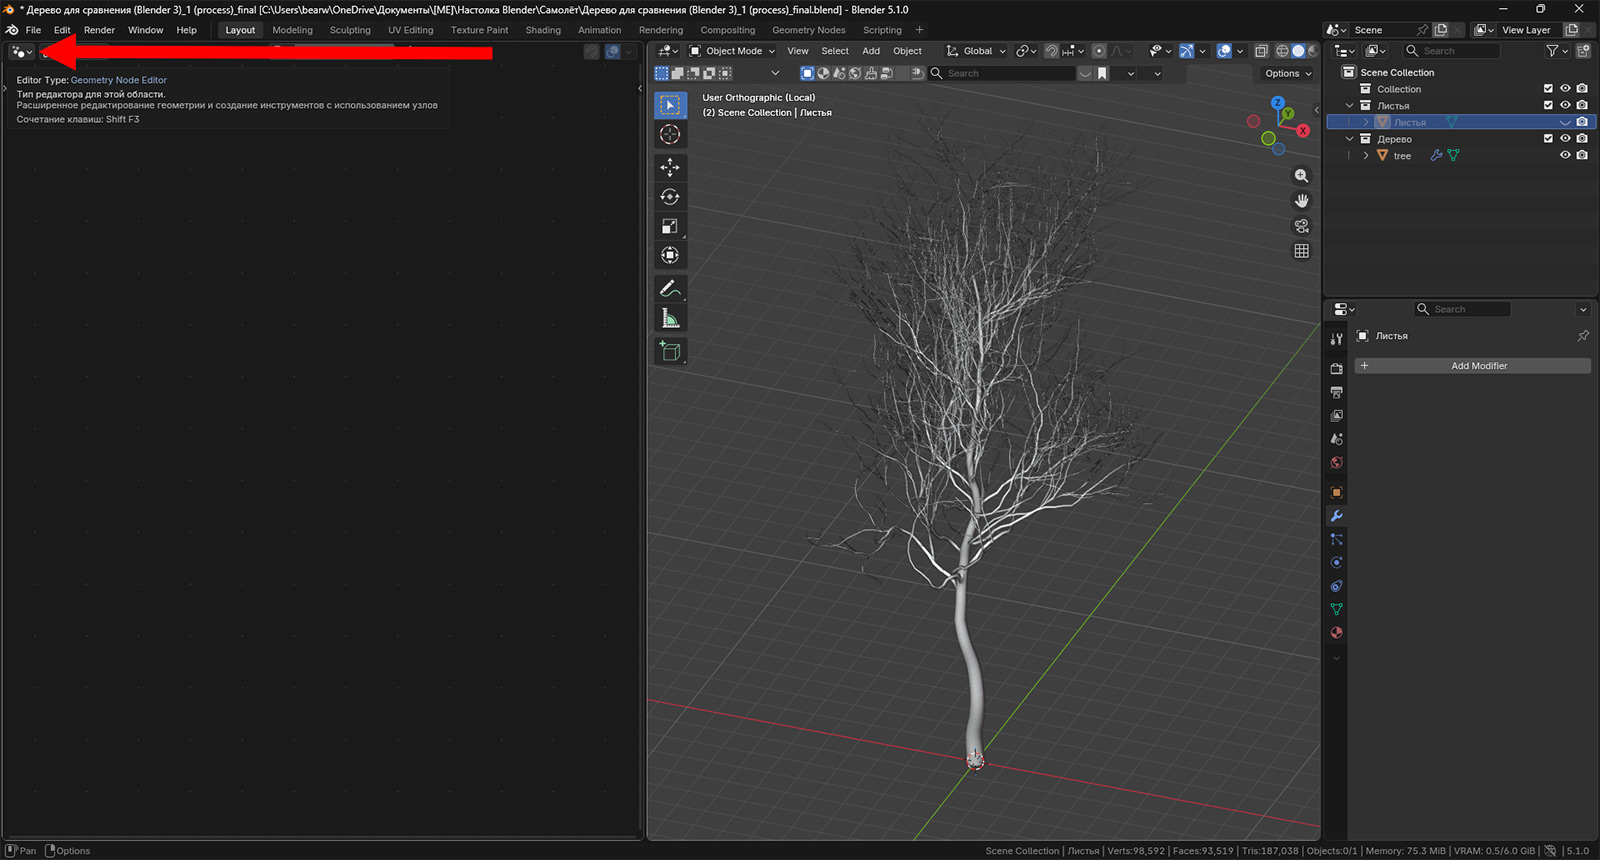Click the Add Modifier button
This screenshot has height=860, width=1600.
point(1473,366)
